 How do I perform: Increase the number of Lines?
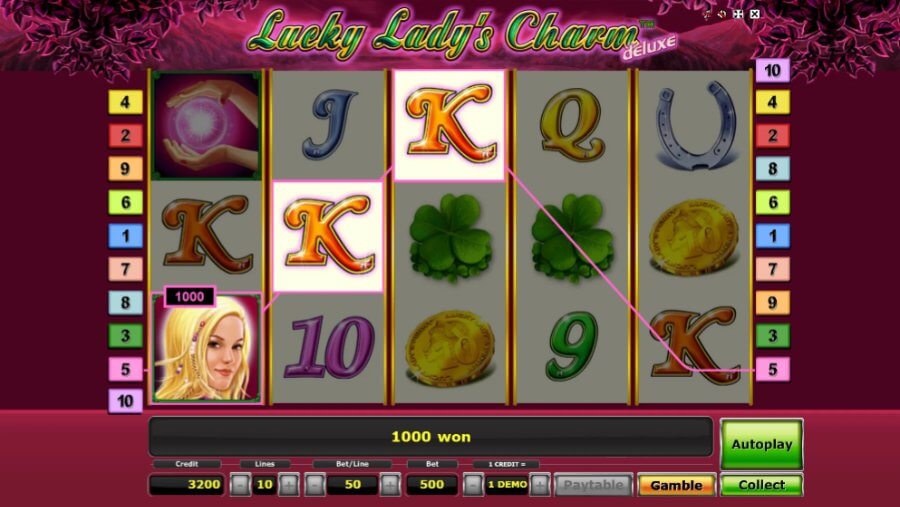click(x=289, y=485)
